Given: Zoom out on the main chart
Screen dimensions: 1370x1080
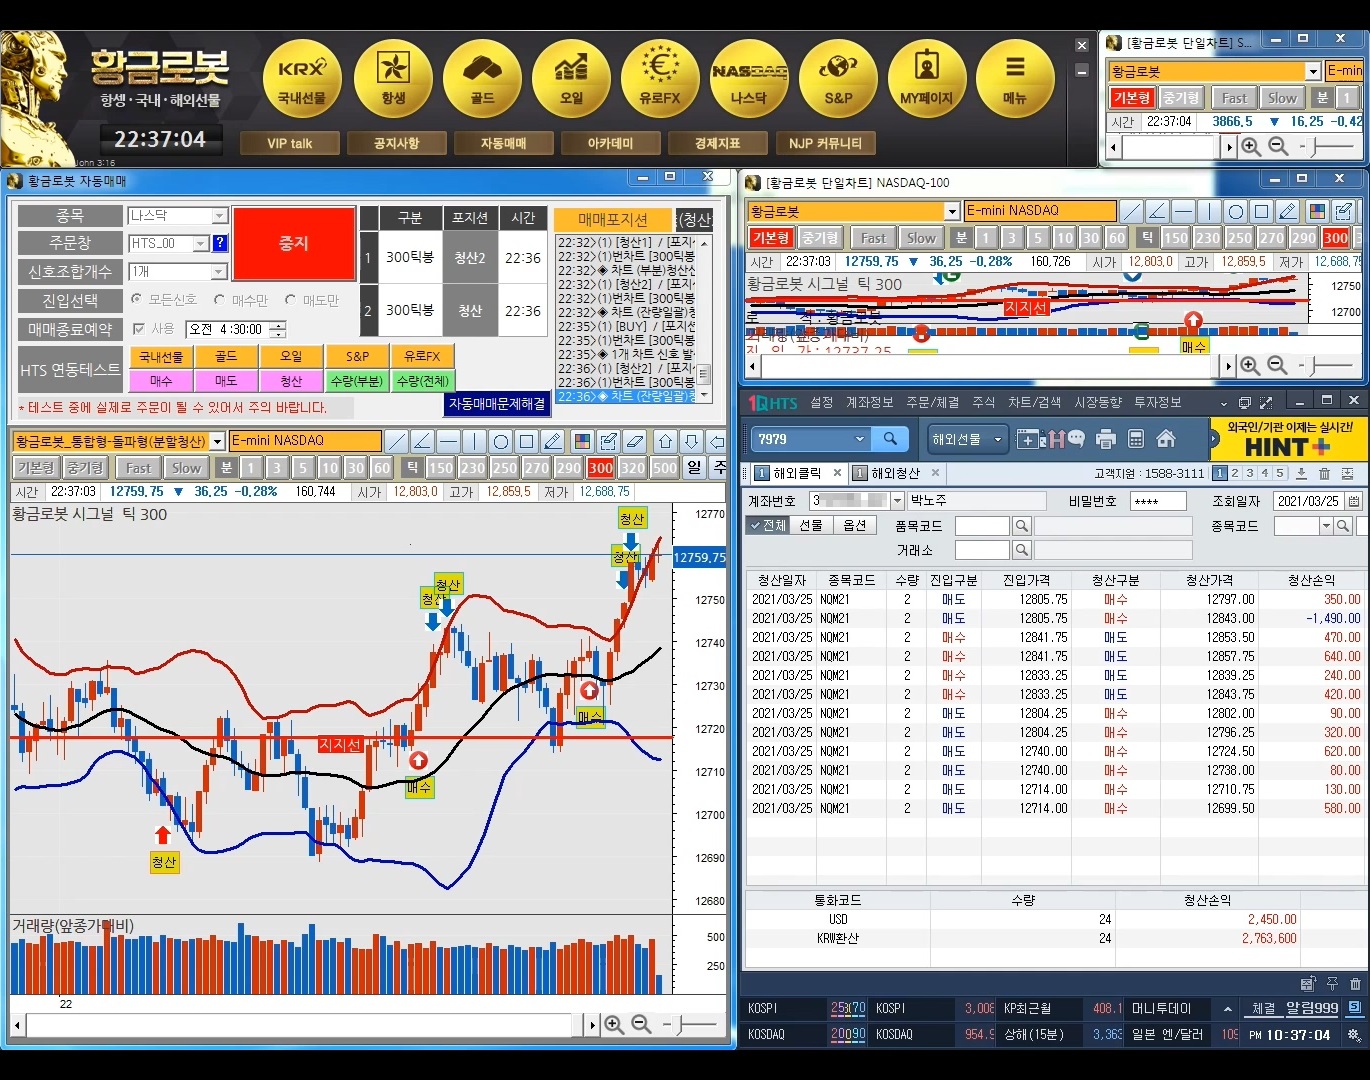Looking at the screenshot, I should [x=641, y=1025].
